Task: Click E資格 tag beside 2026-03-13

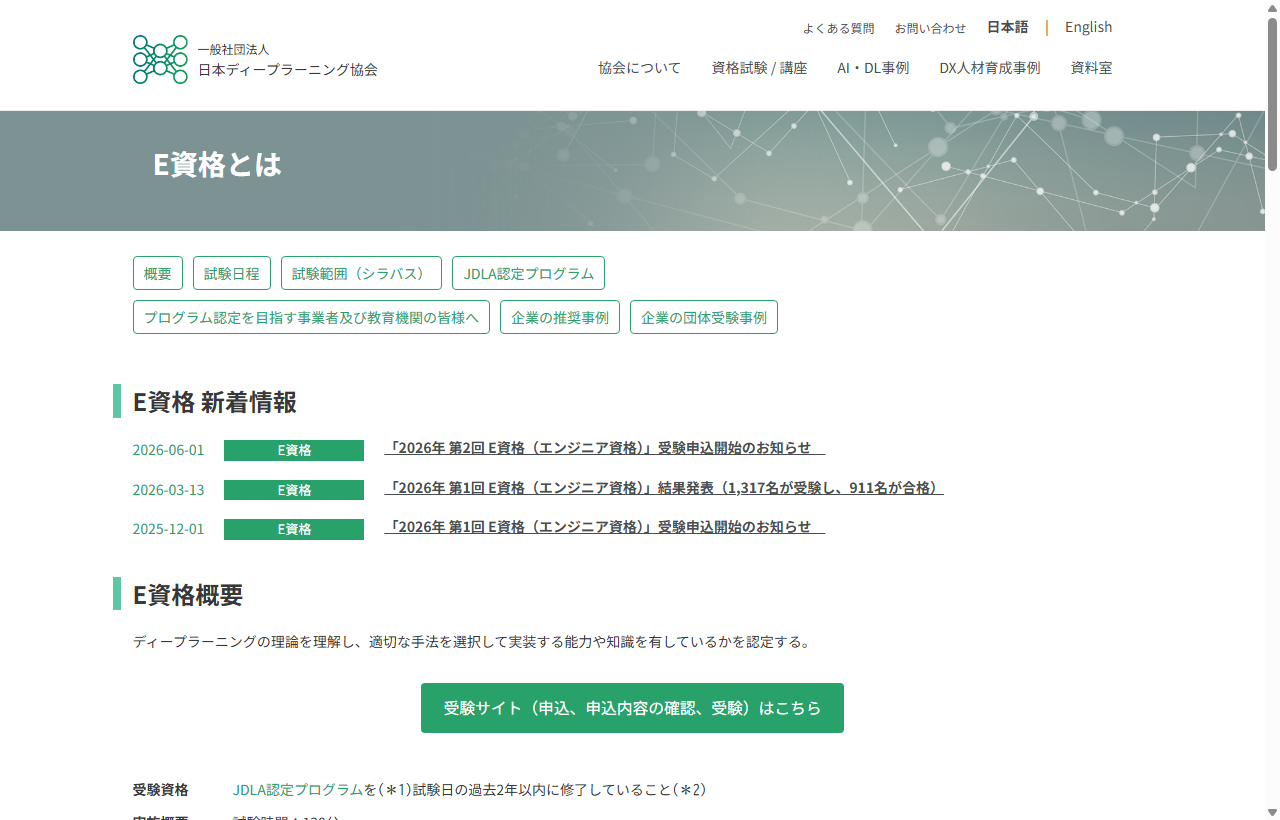Action: pyautogui.click(x=294, y=490)
